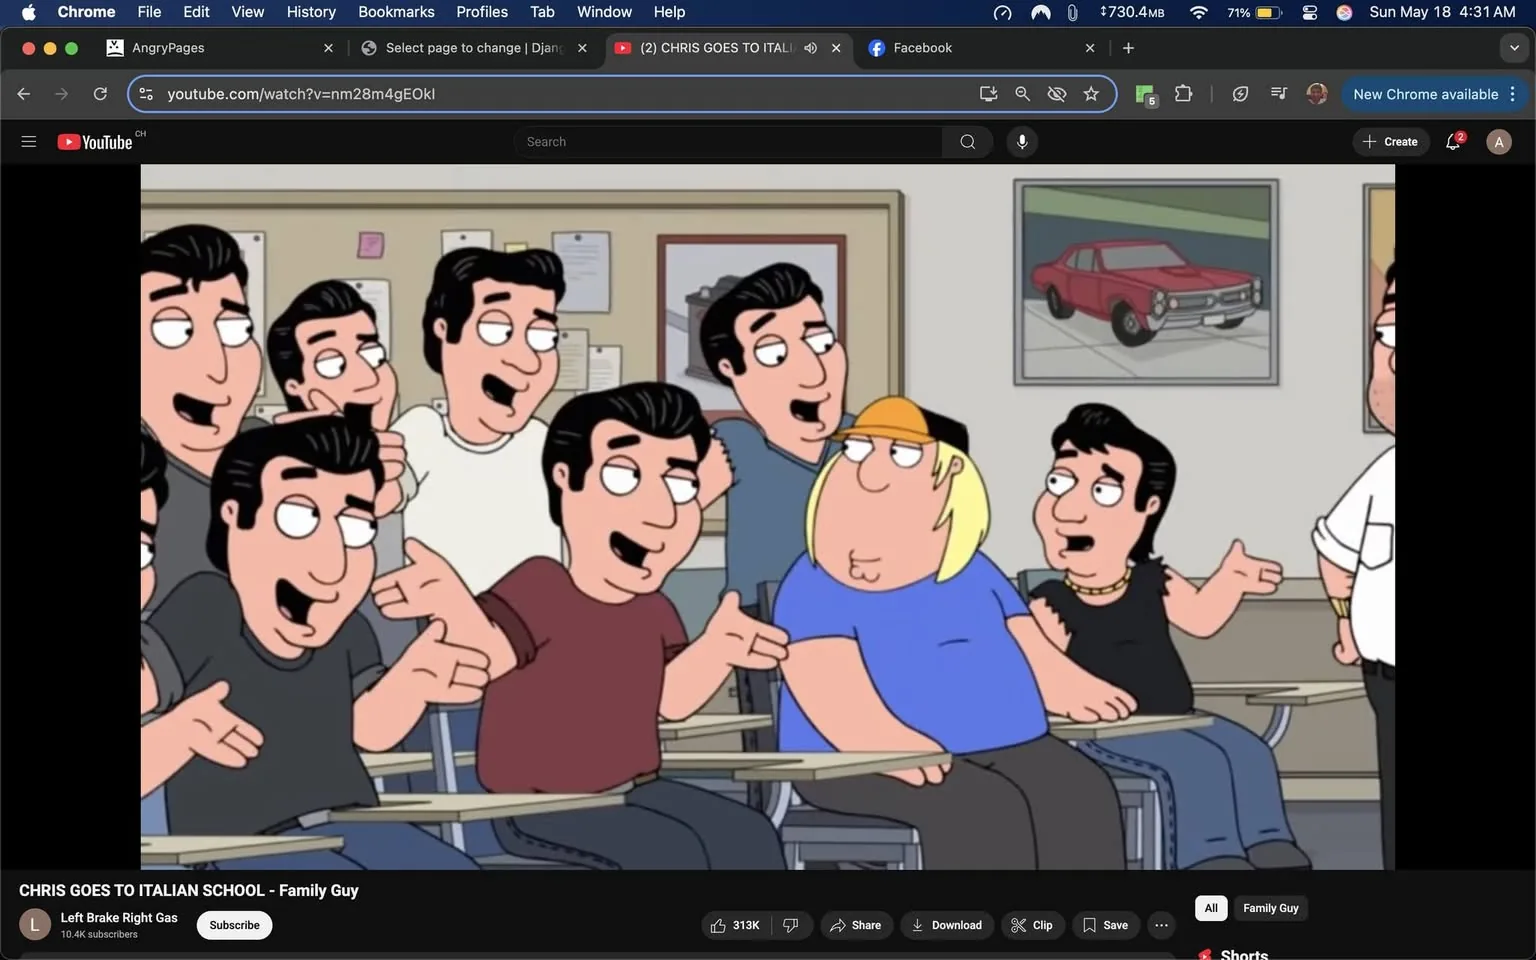Viewport: 1536px width, 960px height.
Task: Expand the Chrome tab search chevron
Action: (1513, 47)
